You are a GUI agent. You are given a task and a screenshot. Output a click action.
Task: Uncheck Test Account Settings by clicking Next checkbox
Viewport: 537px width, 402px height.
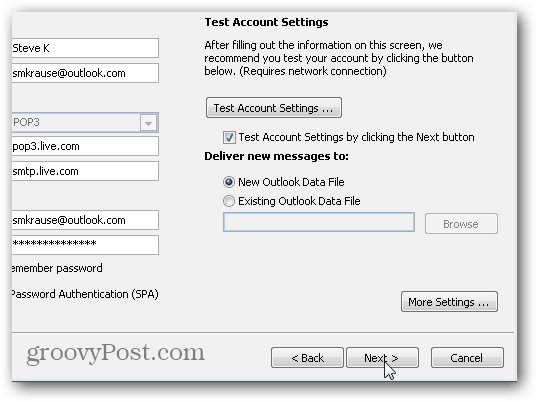229,138
